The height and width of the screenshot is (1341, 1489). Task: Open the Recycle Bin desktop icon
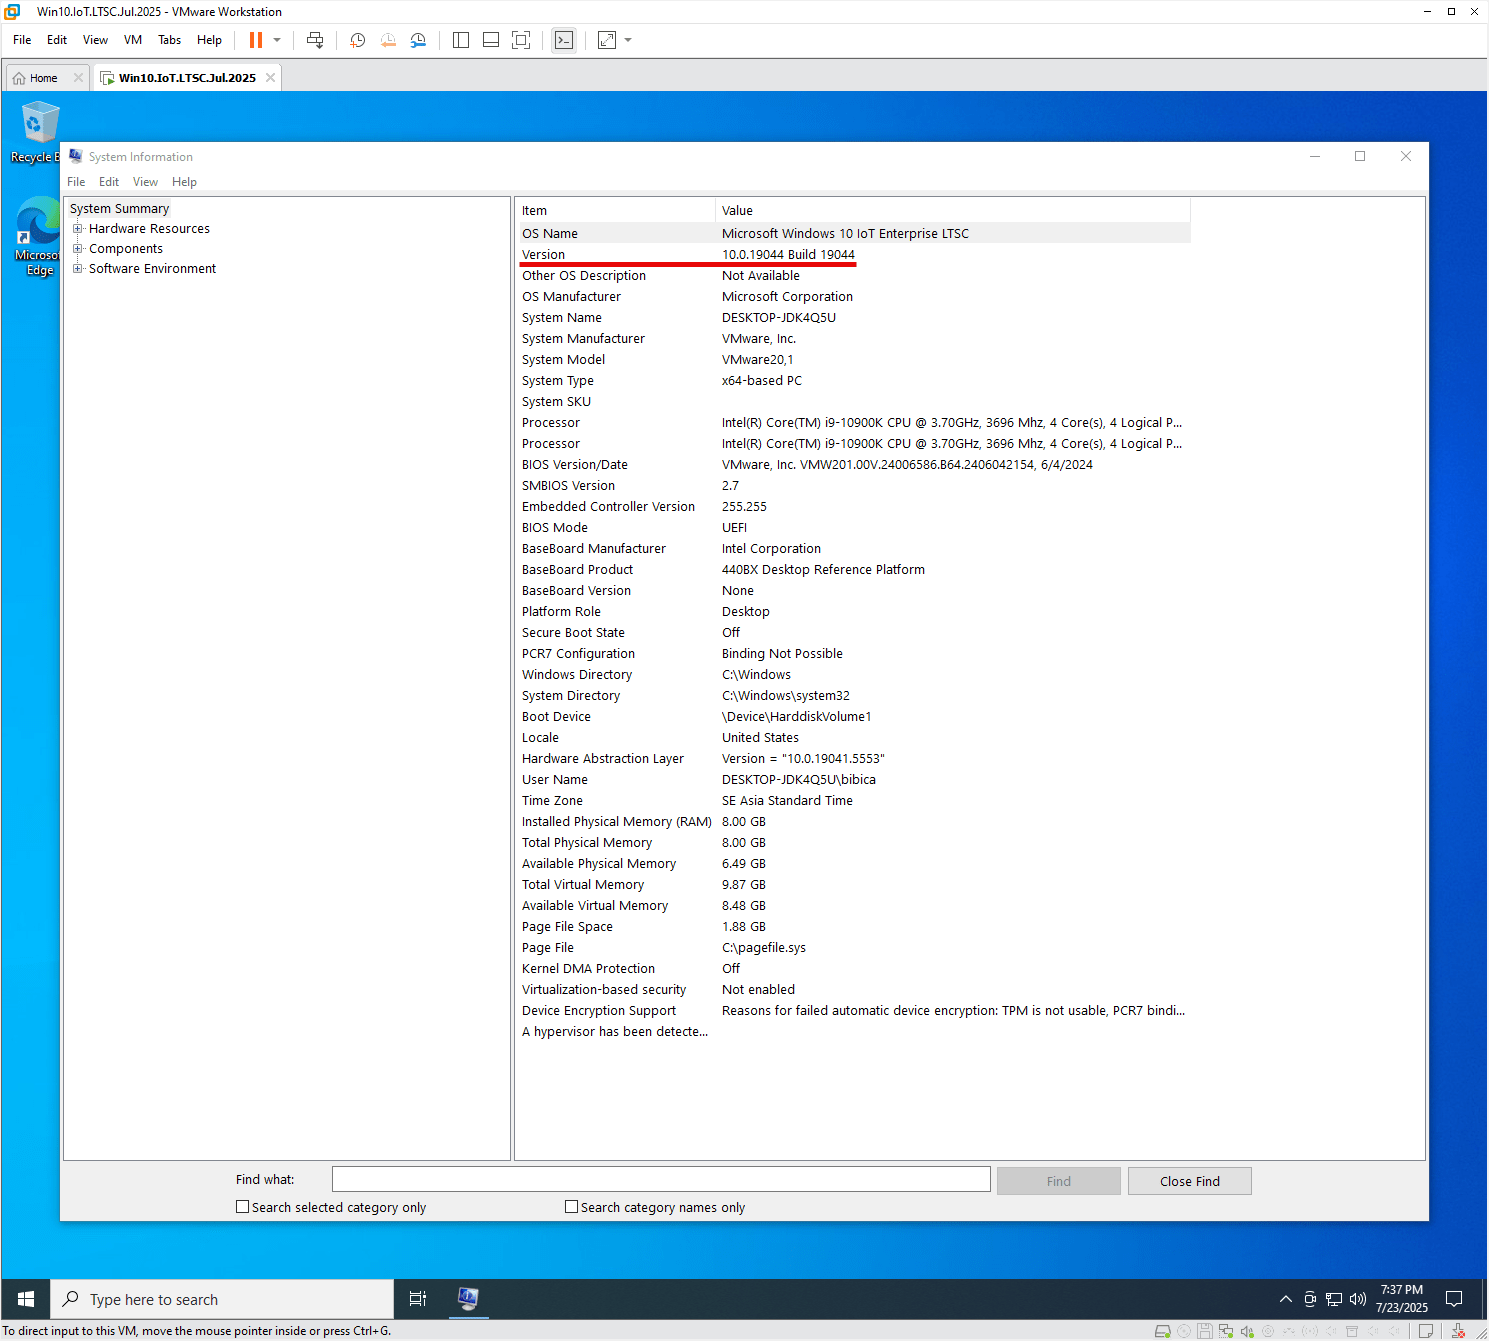(x=36, y=133)
